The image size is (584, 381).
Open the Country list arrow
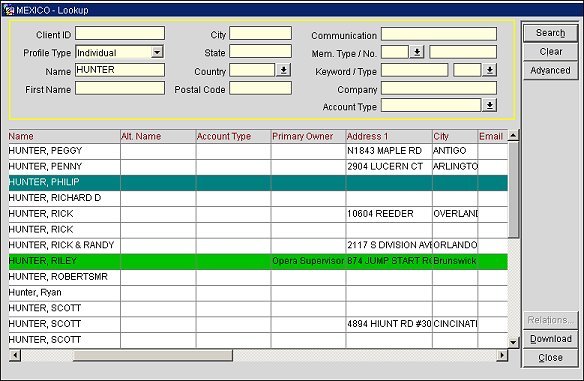[283, 70]
